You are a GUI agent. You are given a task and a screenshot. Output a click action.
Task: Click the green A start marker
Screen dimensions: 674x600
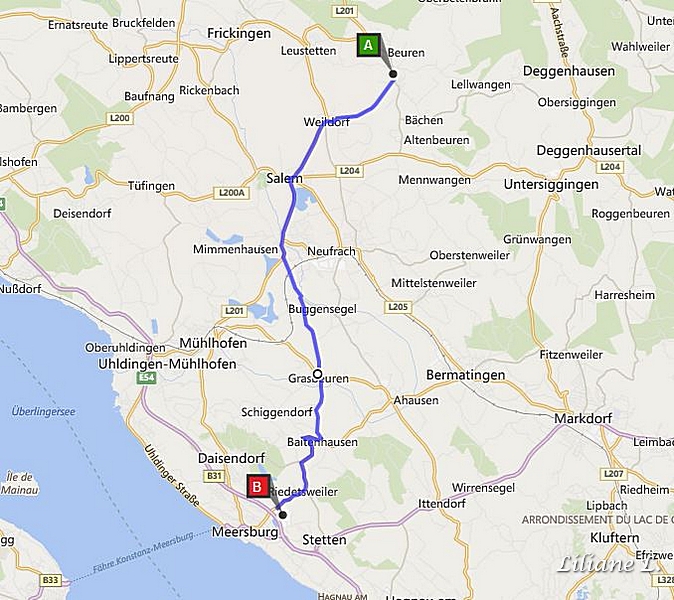point(368,45)
